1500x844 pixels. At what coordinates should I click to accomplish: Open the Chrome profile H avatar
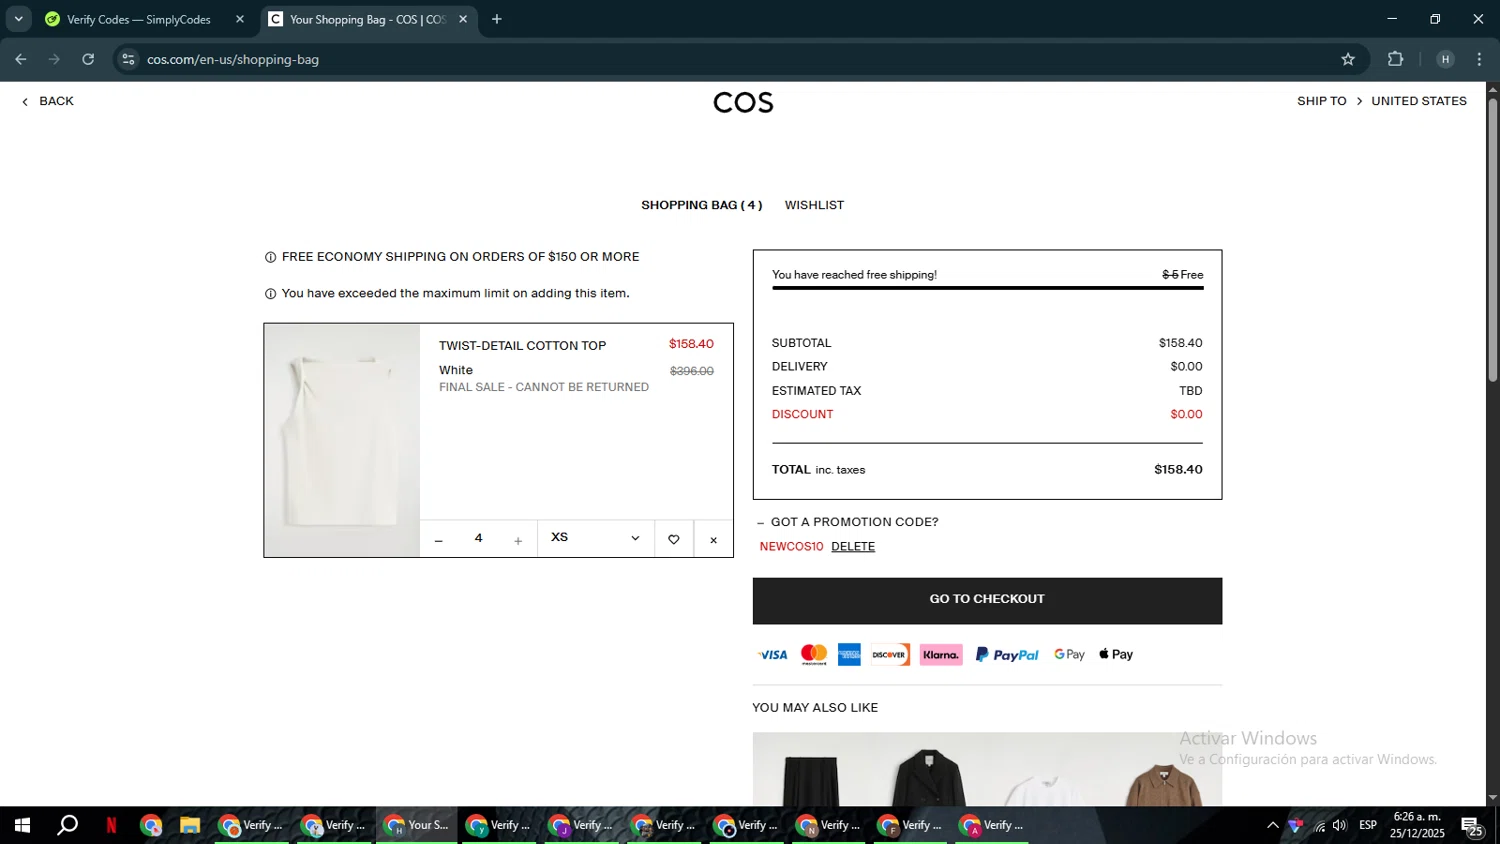[1445, 59]
